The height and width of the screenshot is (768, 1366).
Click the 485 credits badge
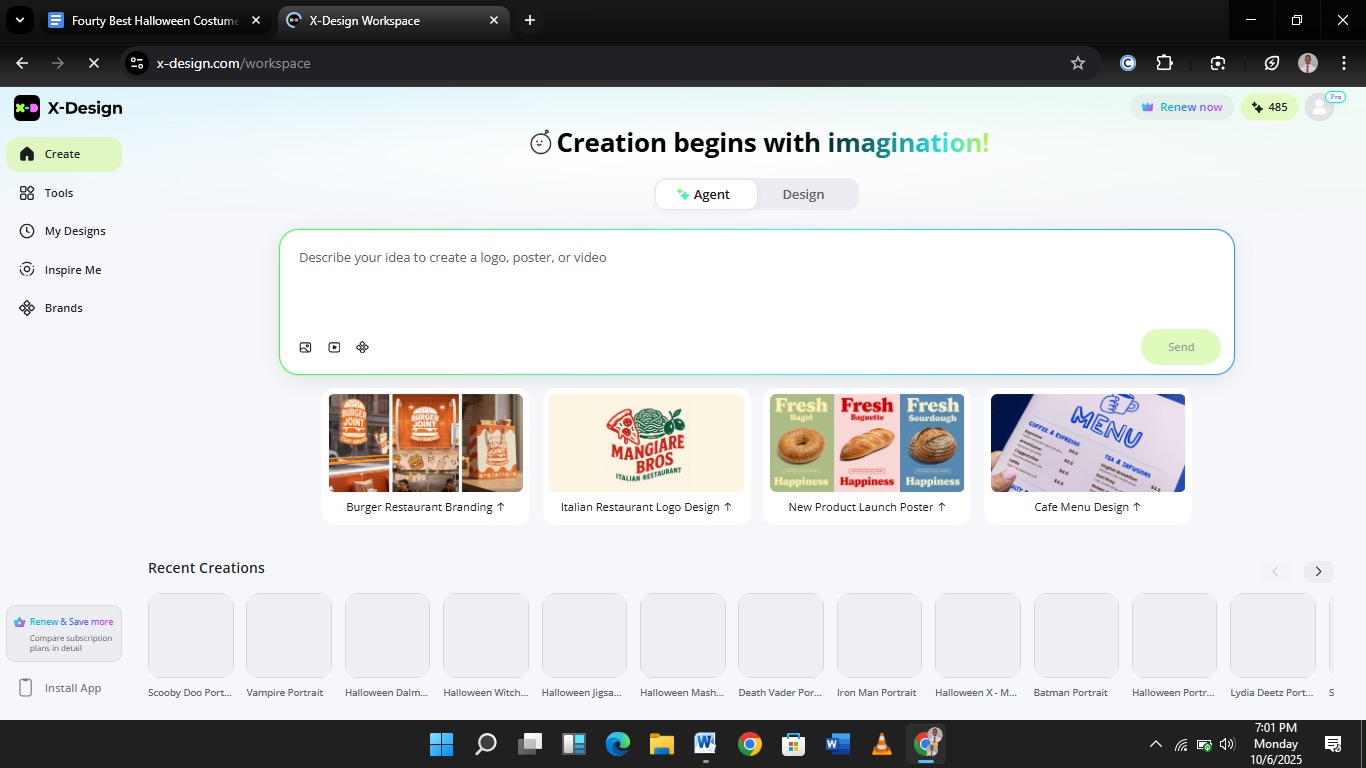(1269, 107)
